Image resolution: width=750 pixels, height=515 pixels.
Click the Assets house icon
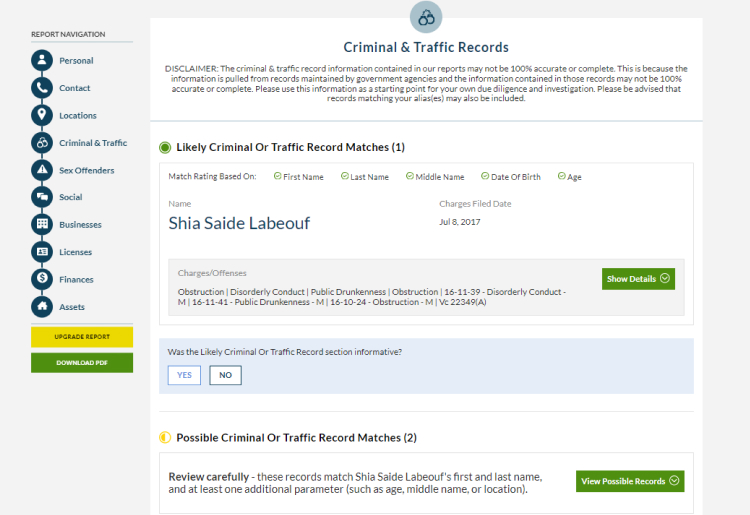click(42, 307)
